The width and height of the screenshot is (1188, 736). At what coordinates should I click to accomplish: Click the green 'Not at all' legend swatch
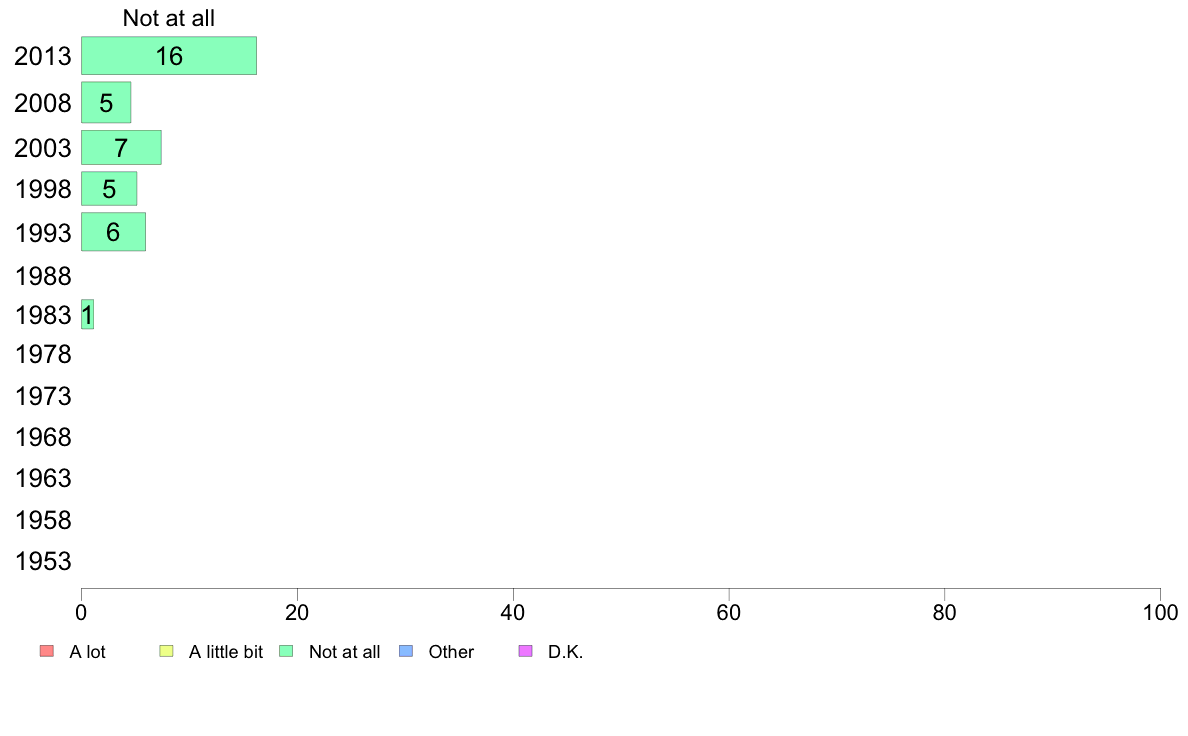(286, 651)
